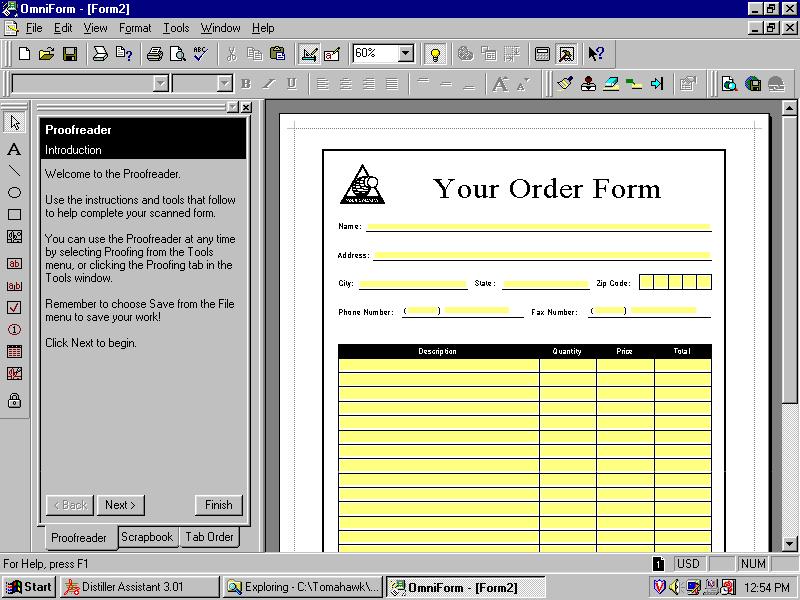Click the Print icon in the toolbar
This screenshot has height=600, width=800.
tap(155, 54)
